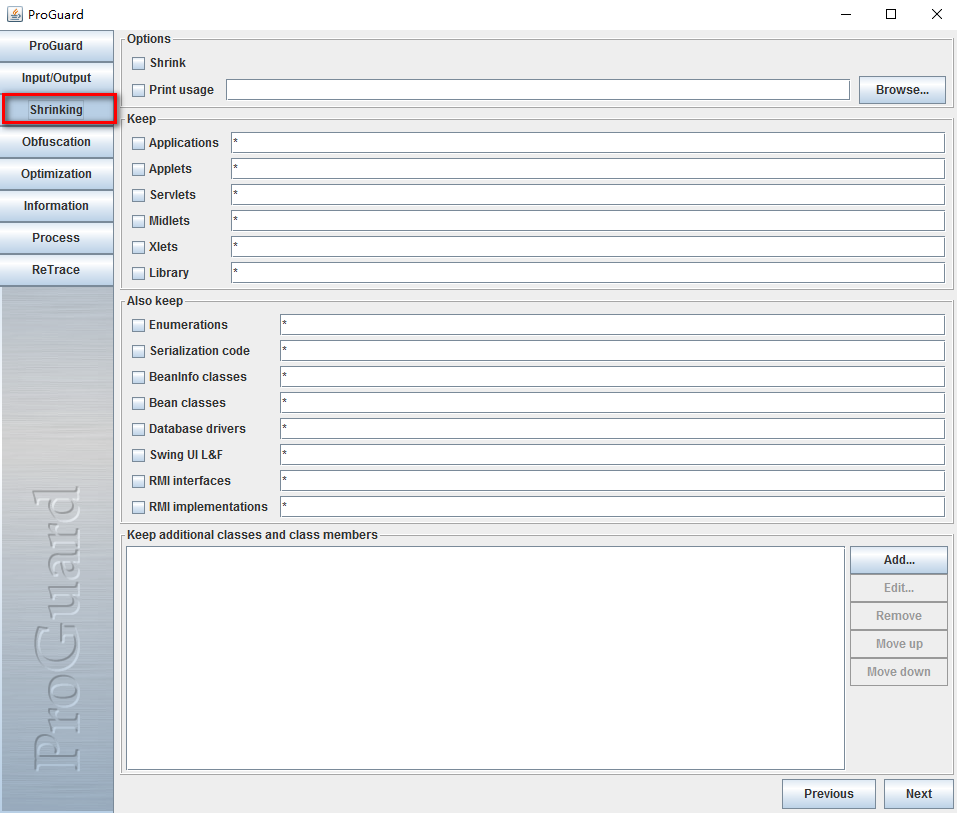Switch to the Input/Output tab
The height and width of the screenshot is (813, 957).
coord(56,78)
